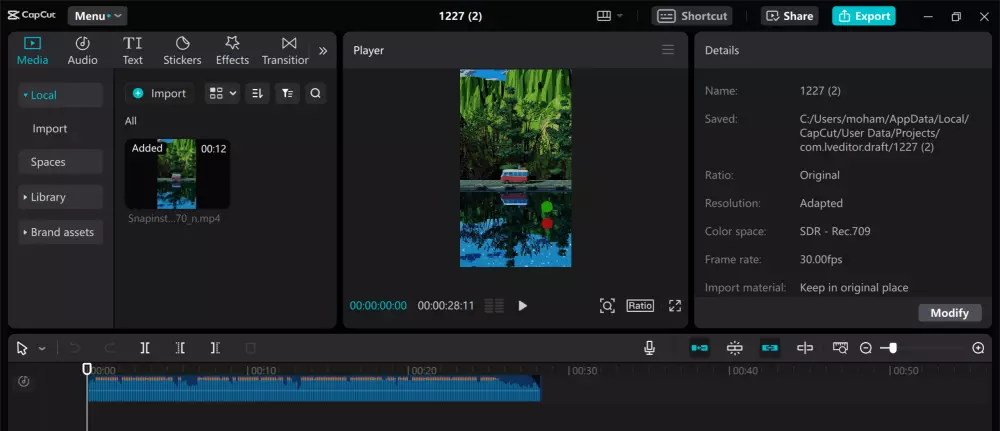
Task: Open the Stickers tab
Action: [x=182, y=51]
